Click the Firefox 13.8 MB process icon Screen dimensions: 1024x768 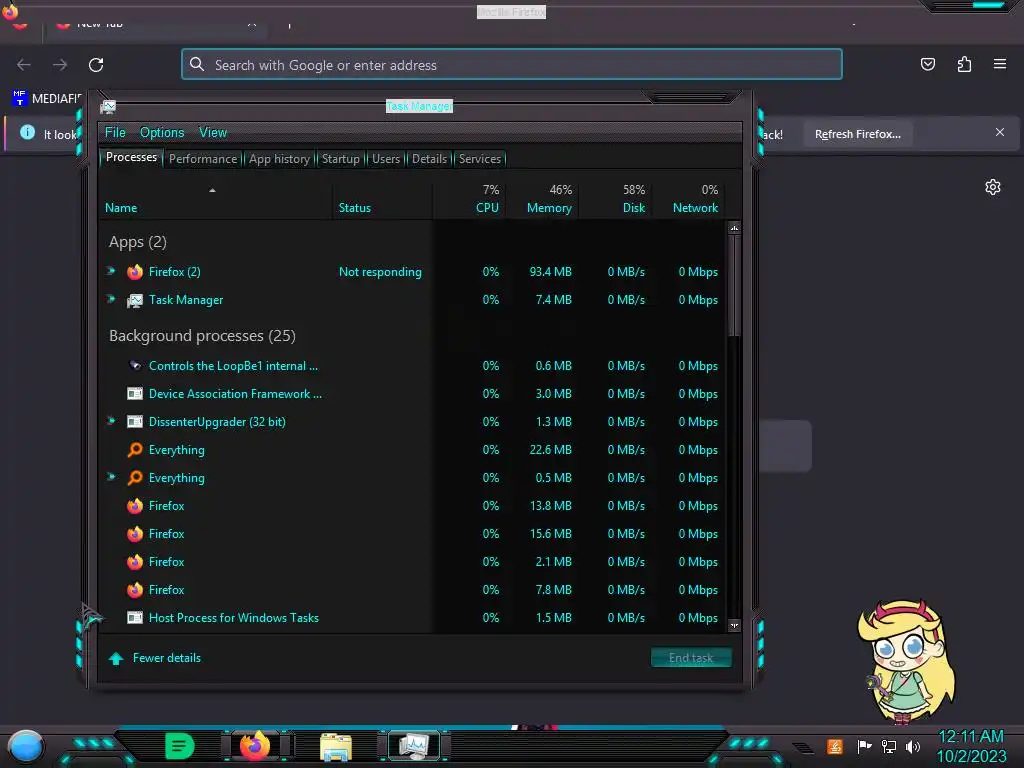pos(135,506)
